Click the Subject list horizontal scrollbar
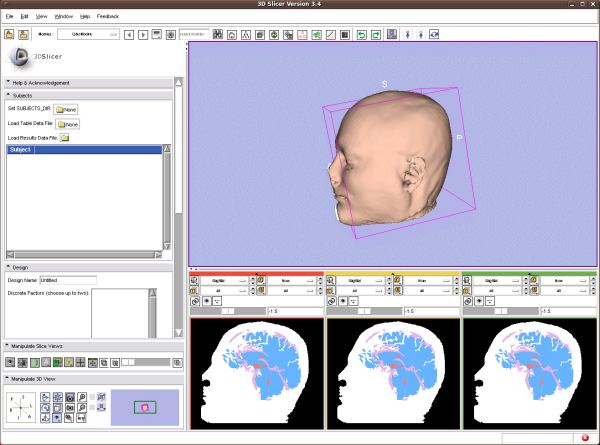The height and width of the screenshot is (445, 600). click(x=84, y=255)
